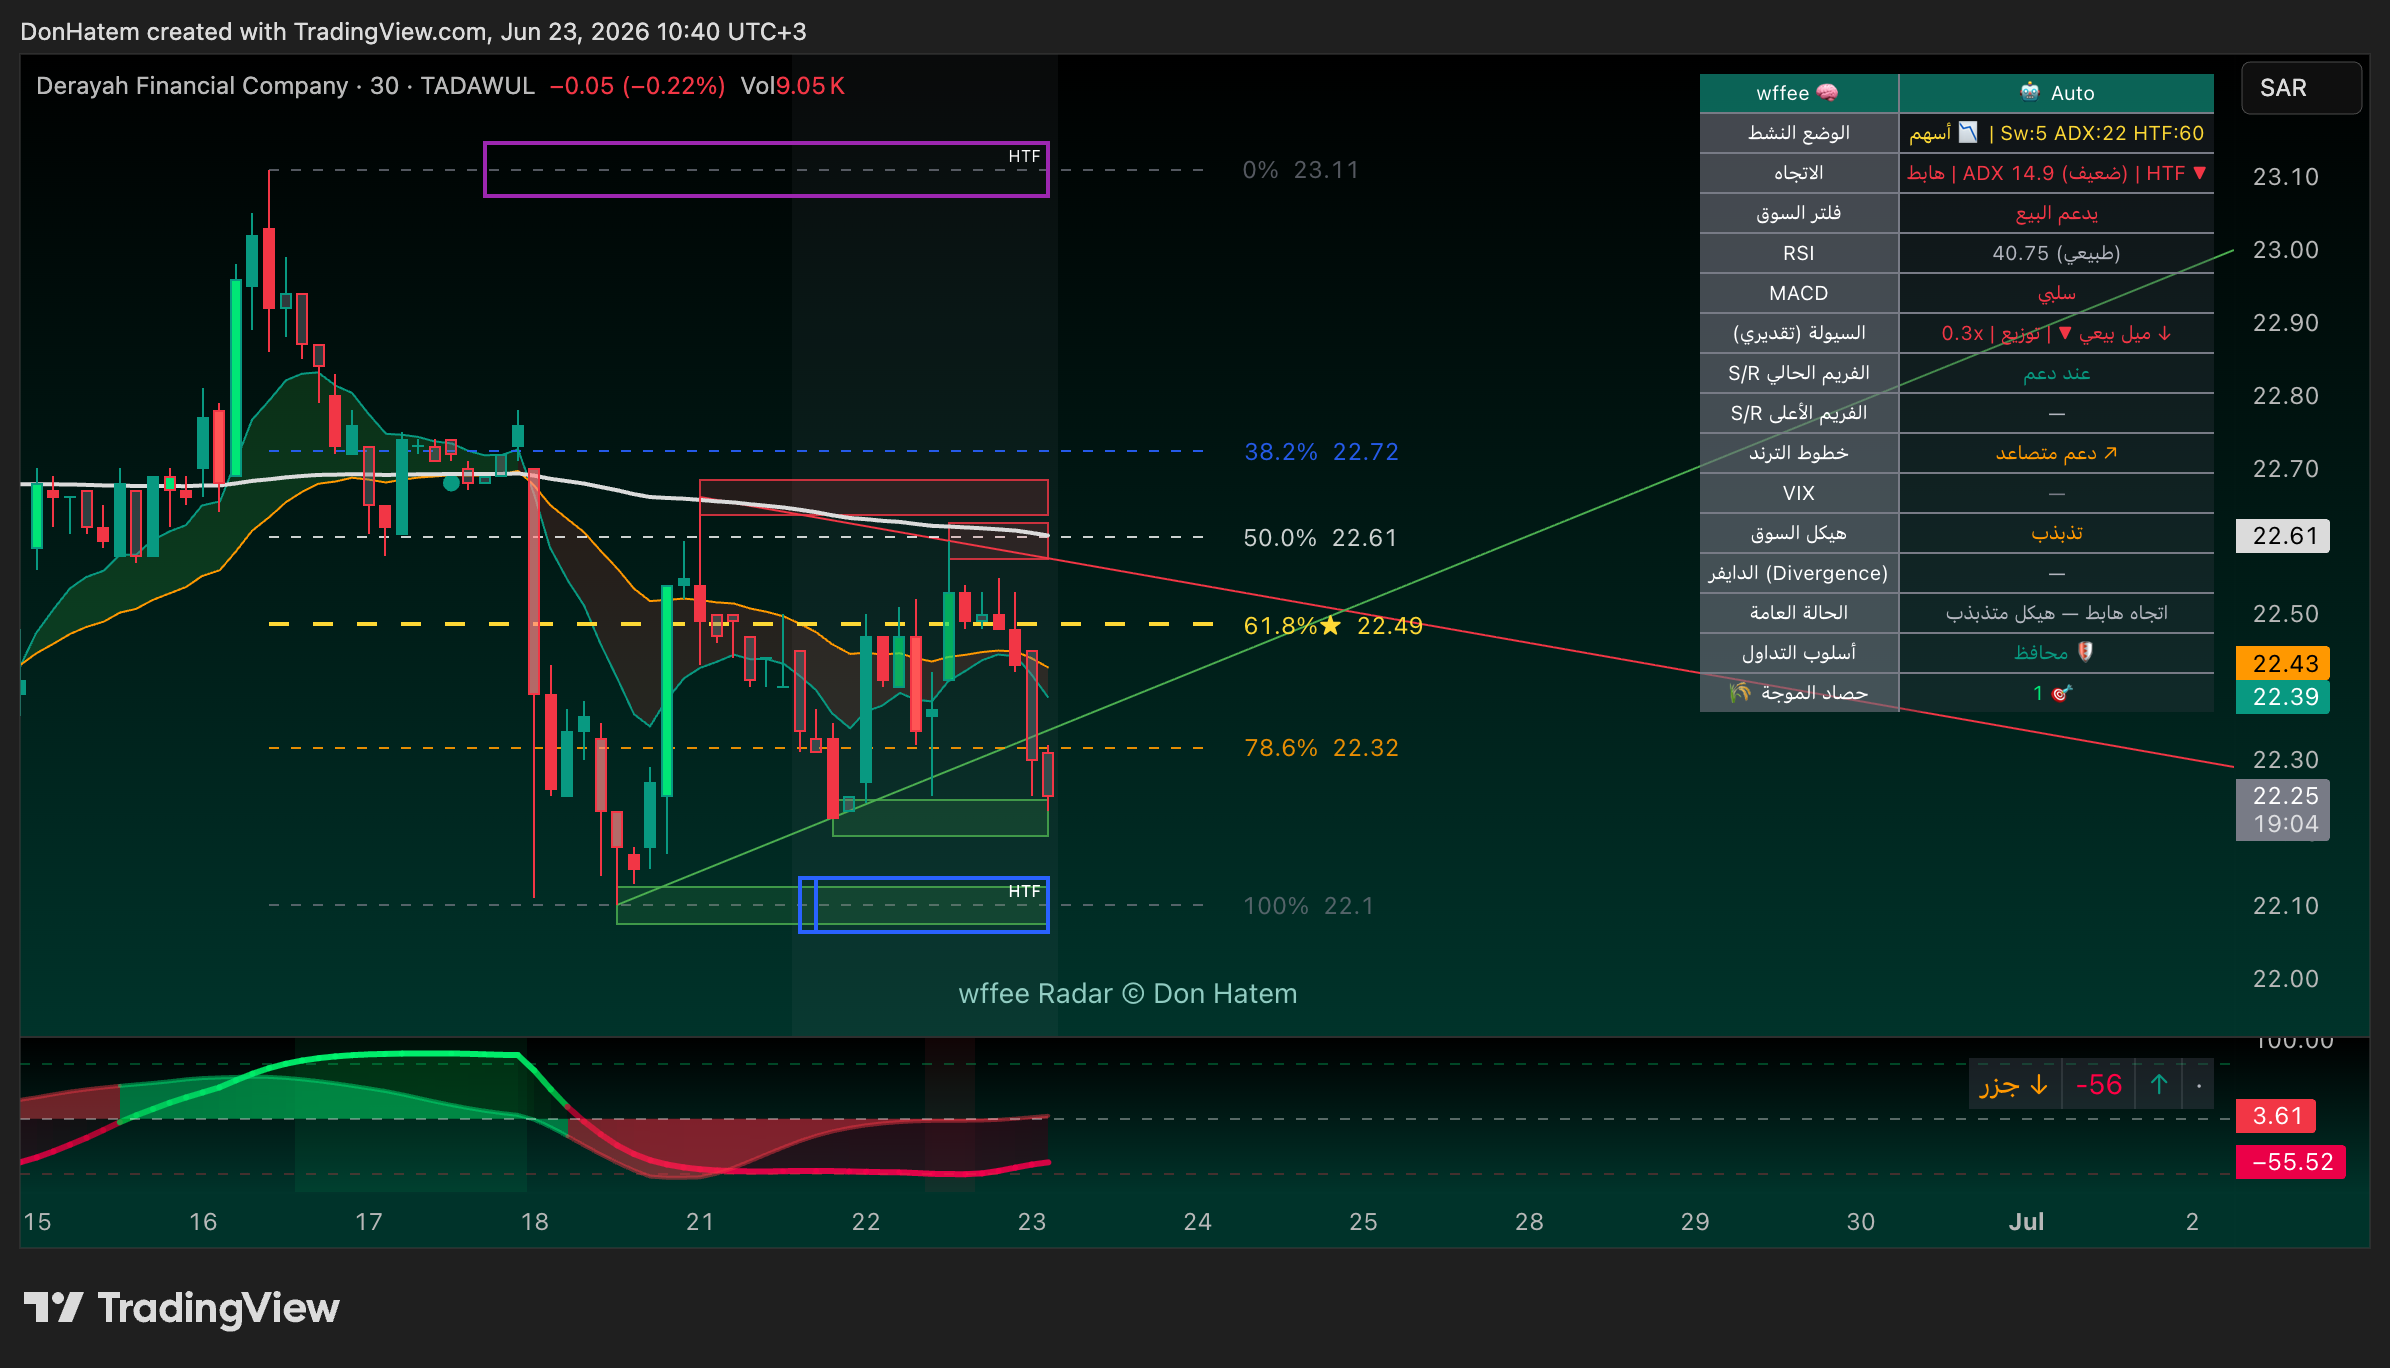
Task: Click the wffee table header cell
Action: (x=1799, y=93)
